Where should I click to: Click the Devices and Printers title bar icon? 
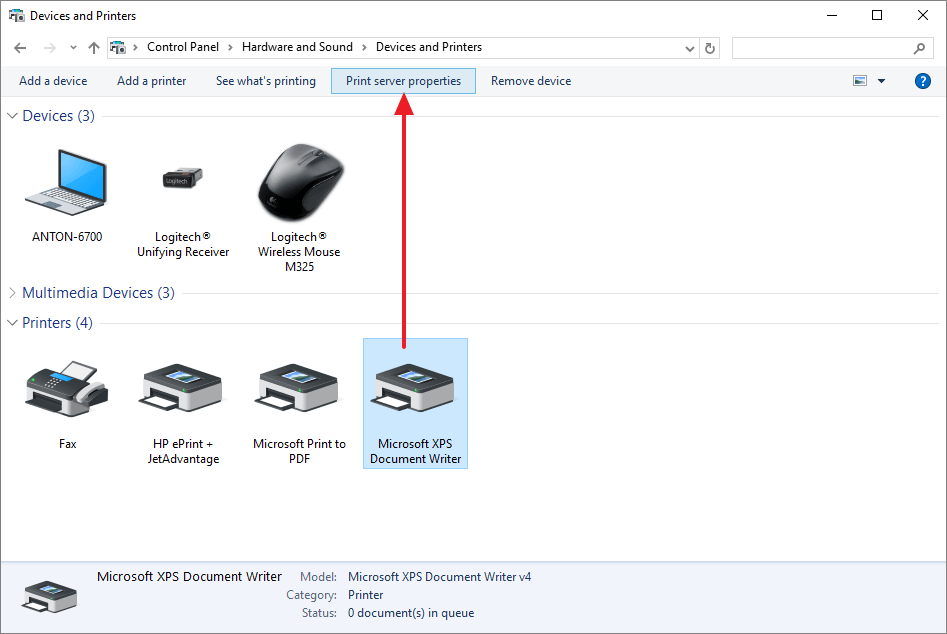tap(17, 16)
